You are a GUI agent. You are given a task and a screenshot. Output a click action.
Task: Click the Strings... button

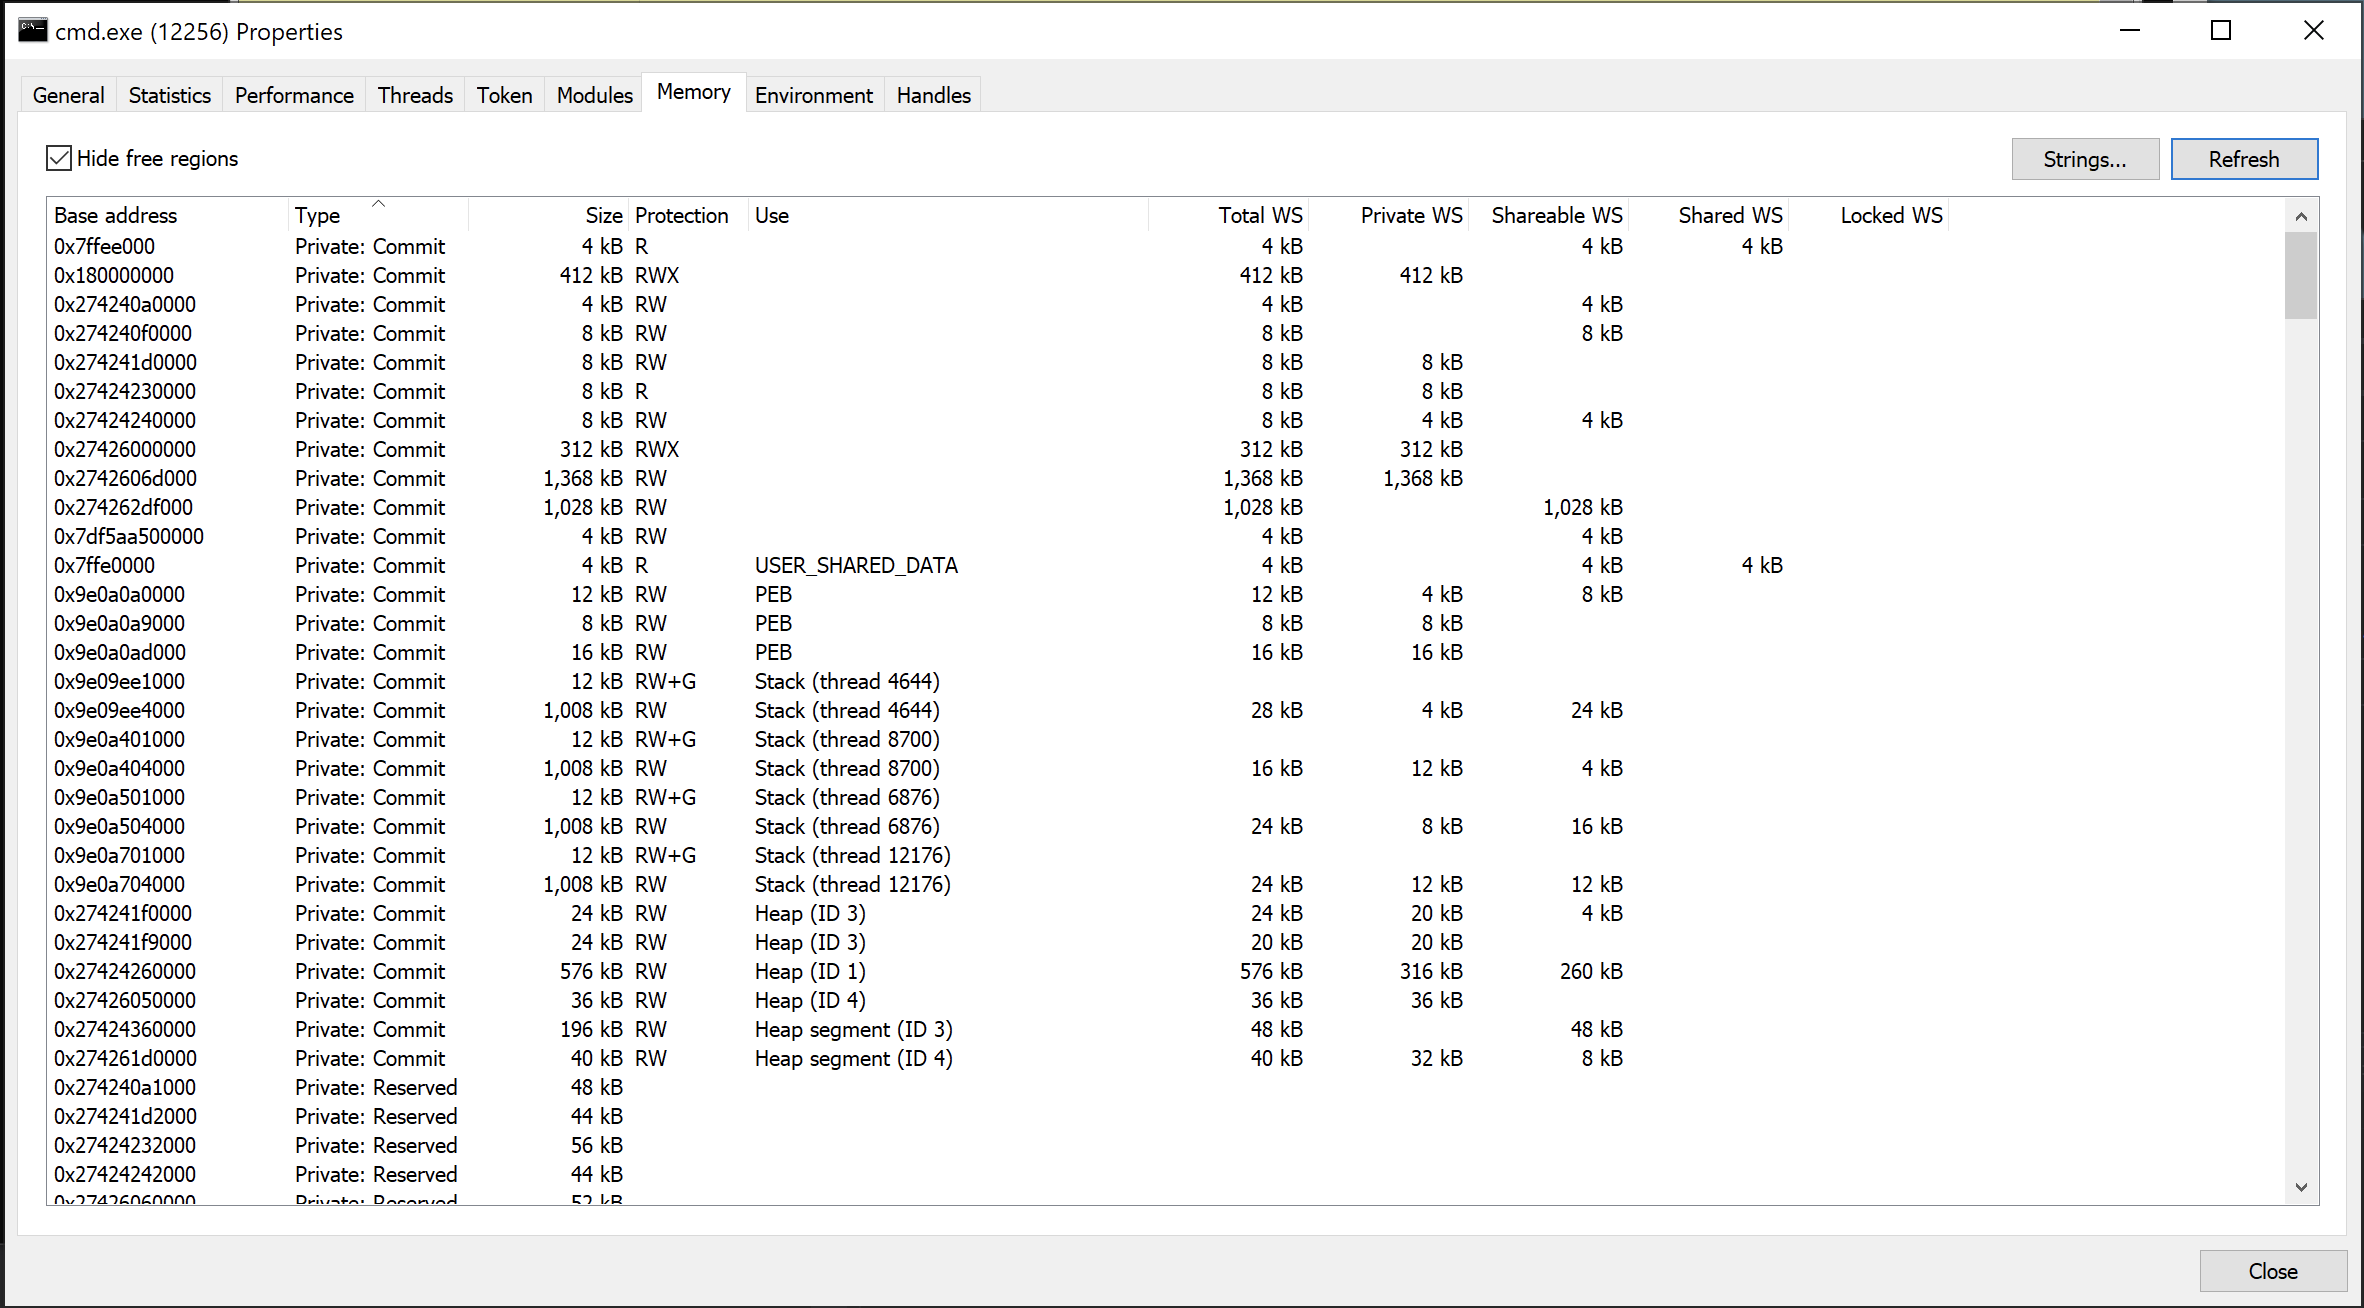coord(2084,159)
